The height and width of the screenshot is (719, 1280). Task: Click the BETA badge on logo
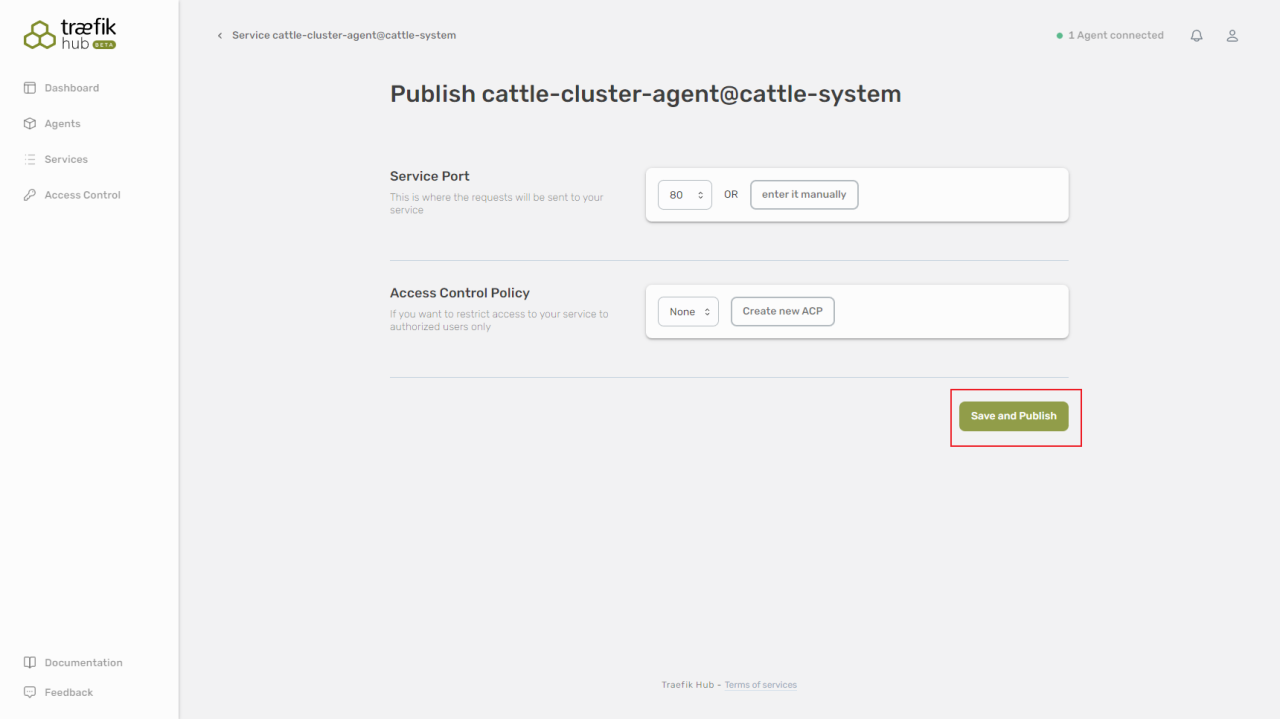coord(104,45)
